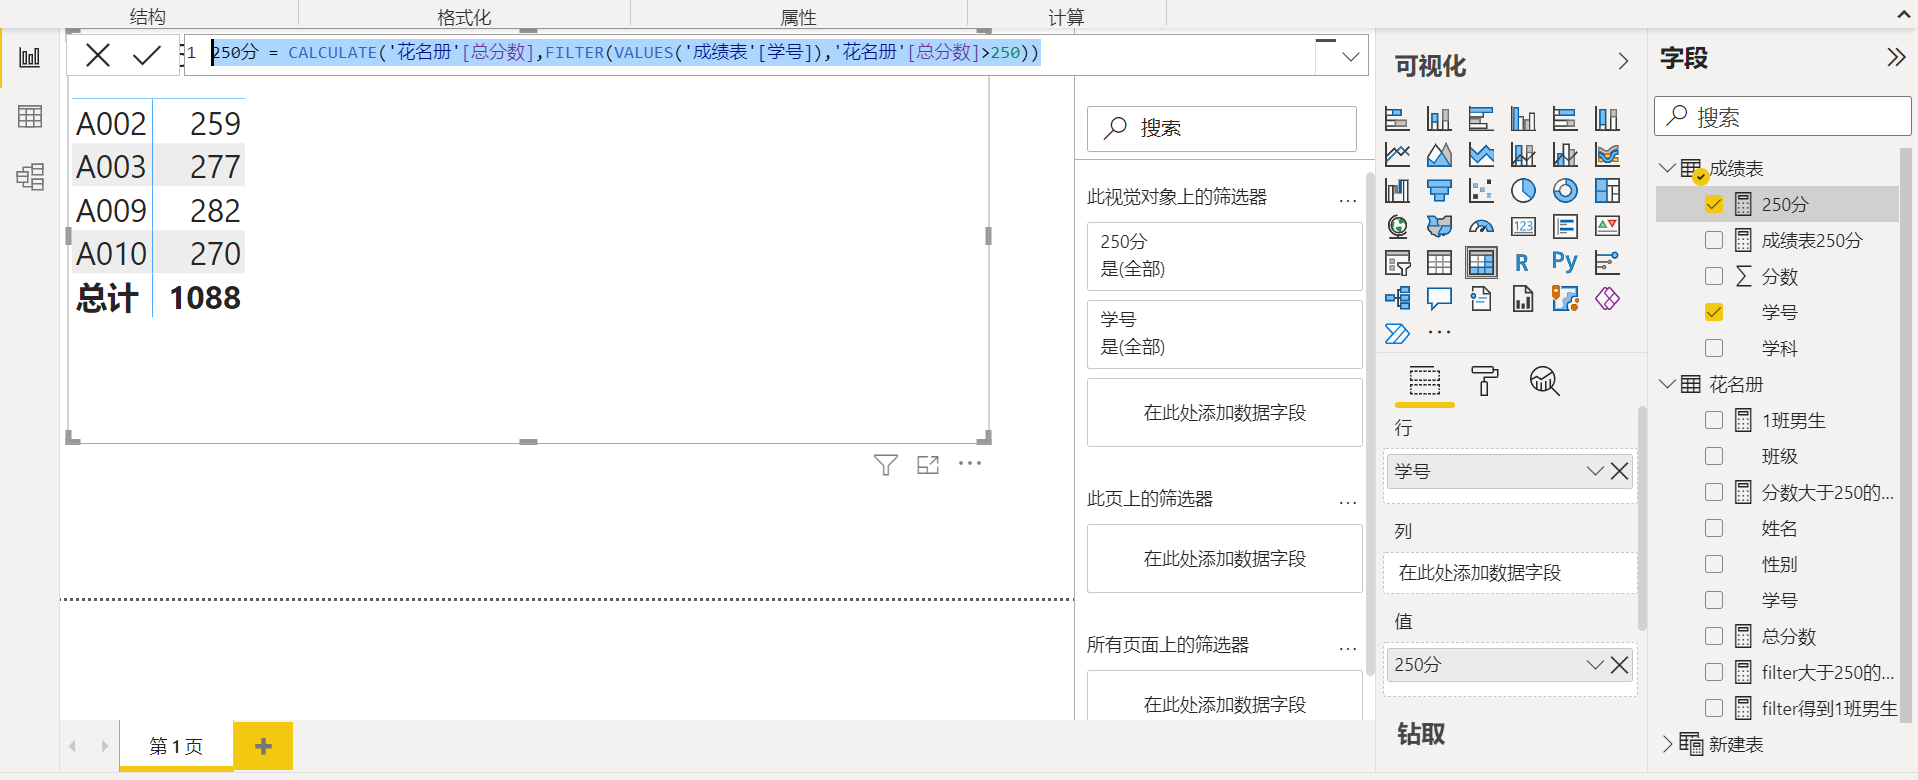1918x780 pixels.
Task: Select the KPI visual
Action: (x=1607, y=226)
